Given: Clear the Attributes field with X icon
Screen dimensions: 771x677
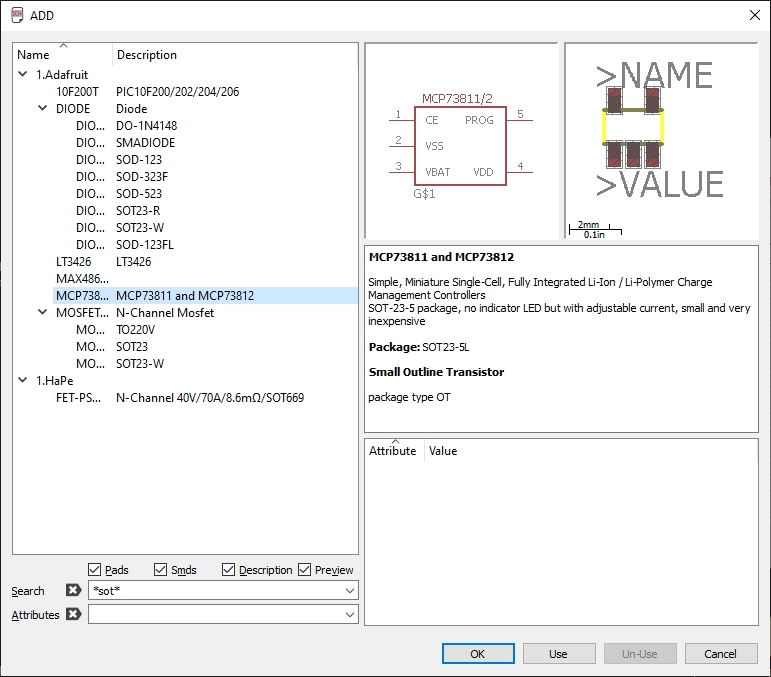Looking at the screenshot, I should tap(74, 614).
